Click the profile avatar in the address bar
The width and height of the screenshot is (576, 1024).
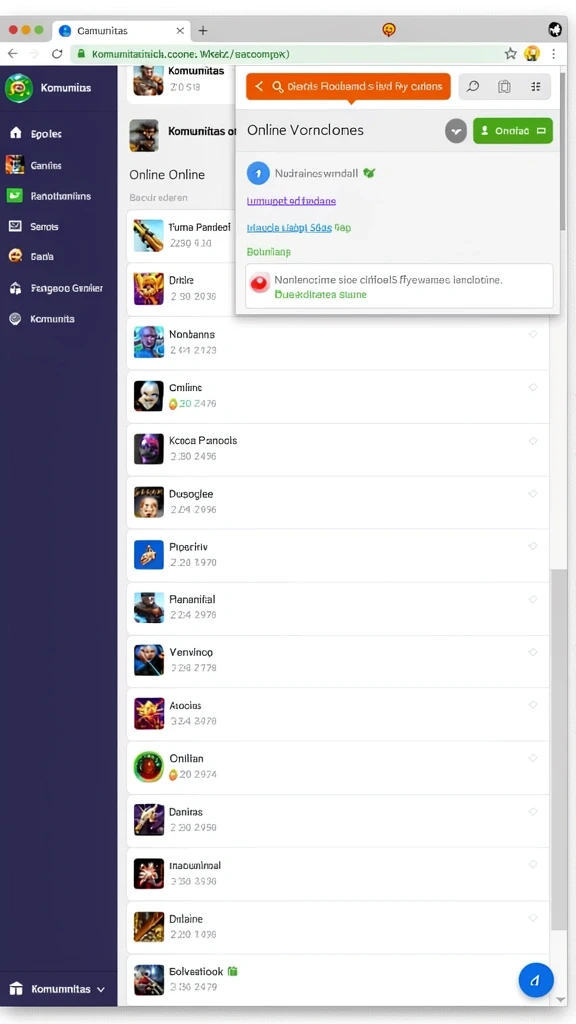point(532,54)
